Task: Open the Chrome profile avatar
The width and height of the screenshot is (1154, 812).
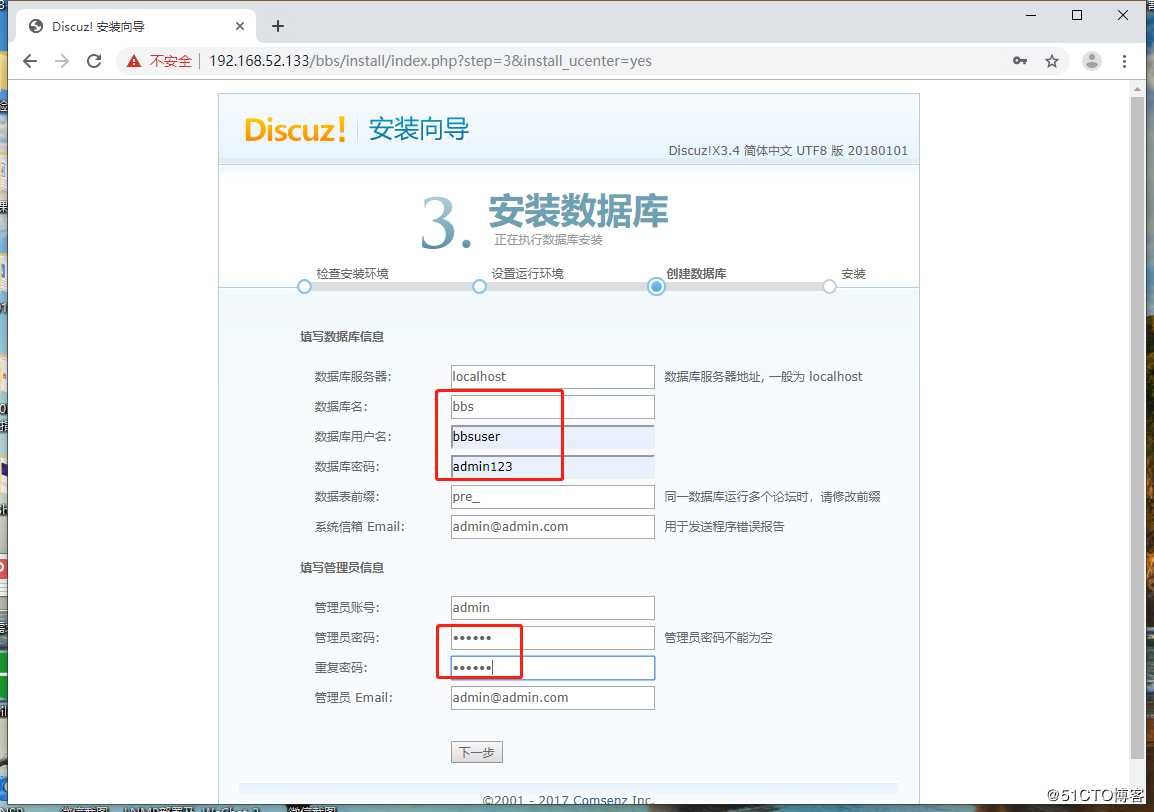Action: (1091, 61)
